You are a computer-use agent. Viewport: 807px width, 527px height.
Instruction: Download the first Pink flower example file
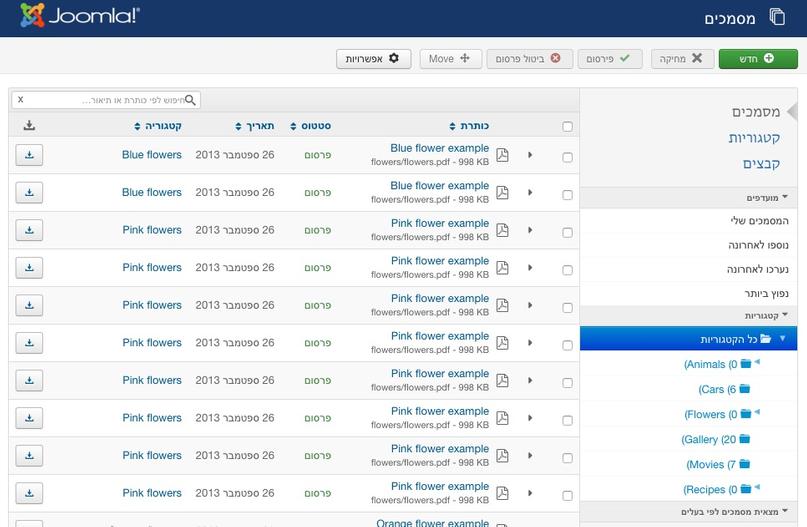29,230
